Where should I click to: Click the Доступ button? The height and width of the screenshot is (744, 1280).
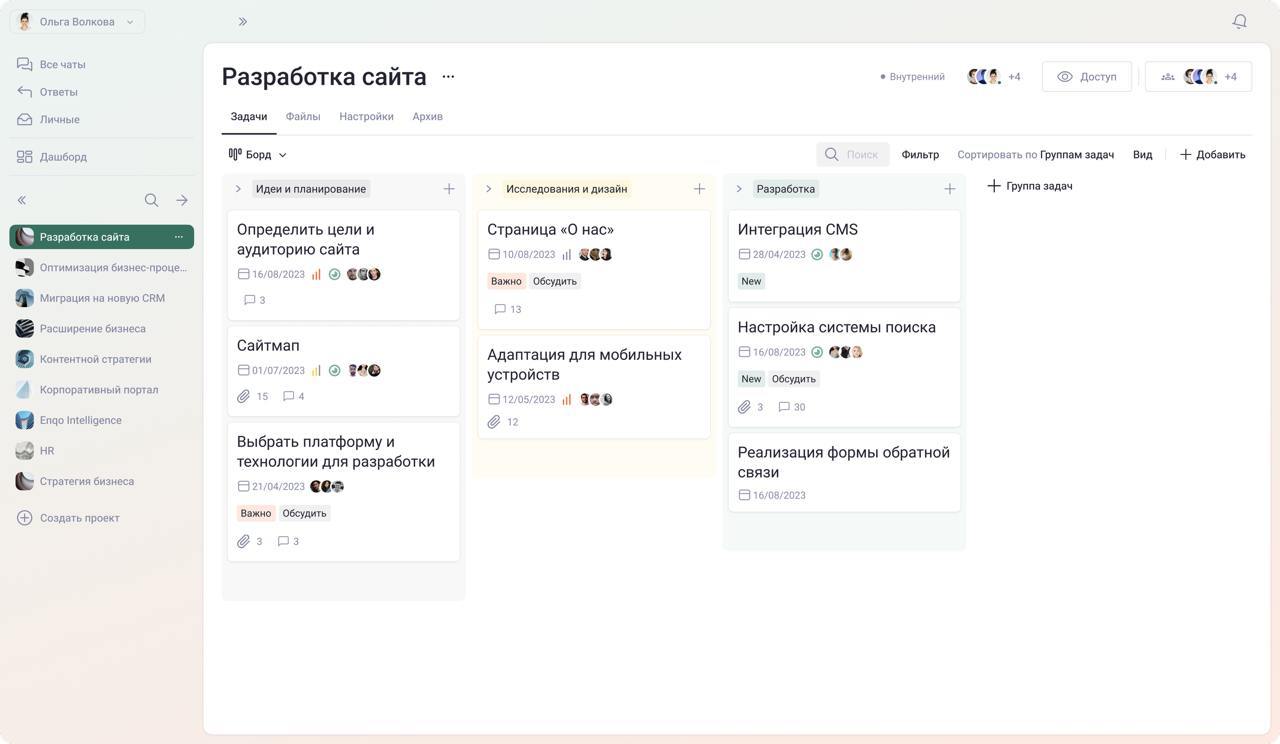pyautogui.click(x=1087, y=74)
